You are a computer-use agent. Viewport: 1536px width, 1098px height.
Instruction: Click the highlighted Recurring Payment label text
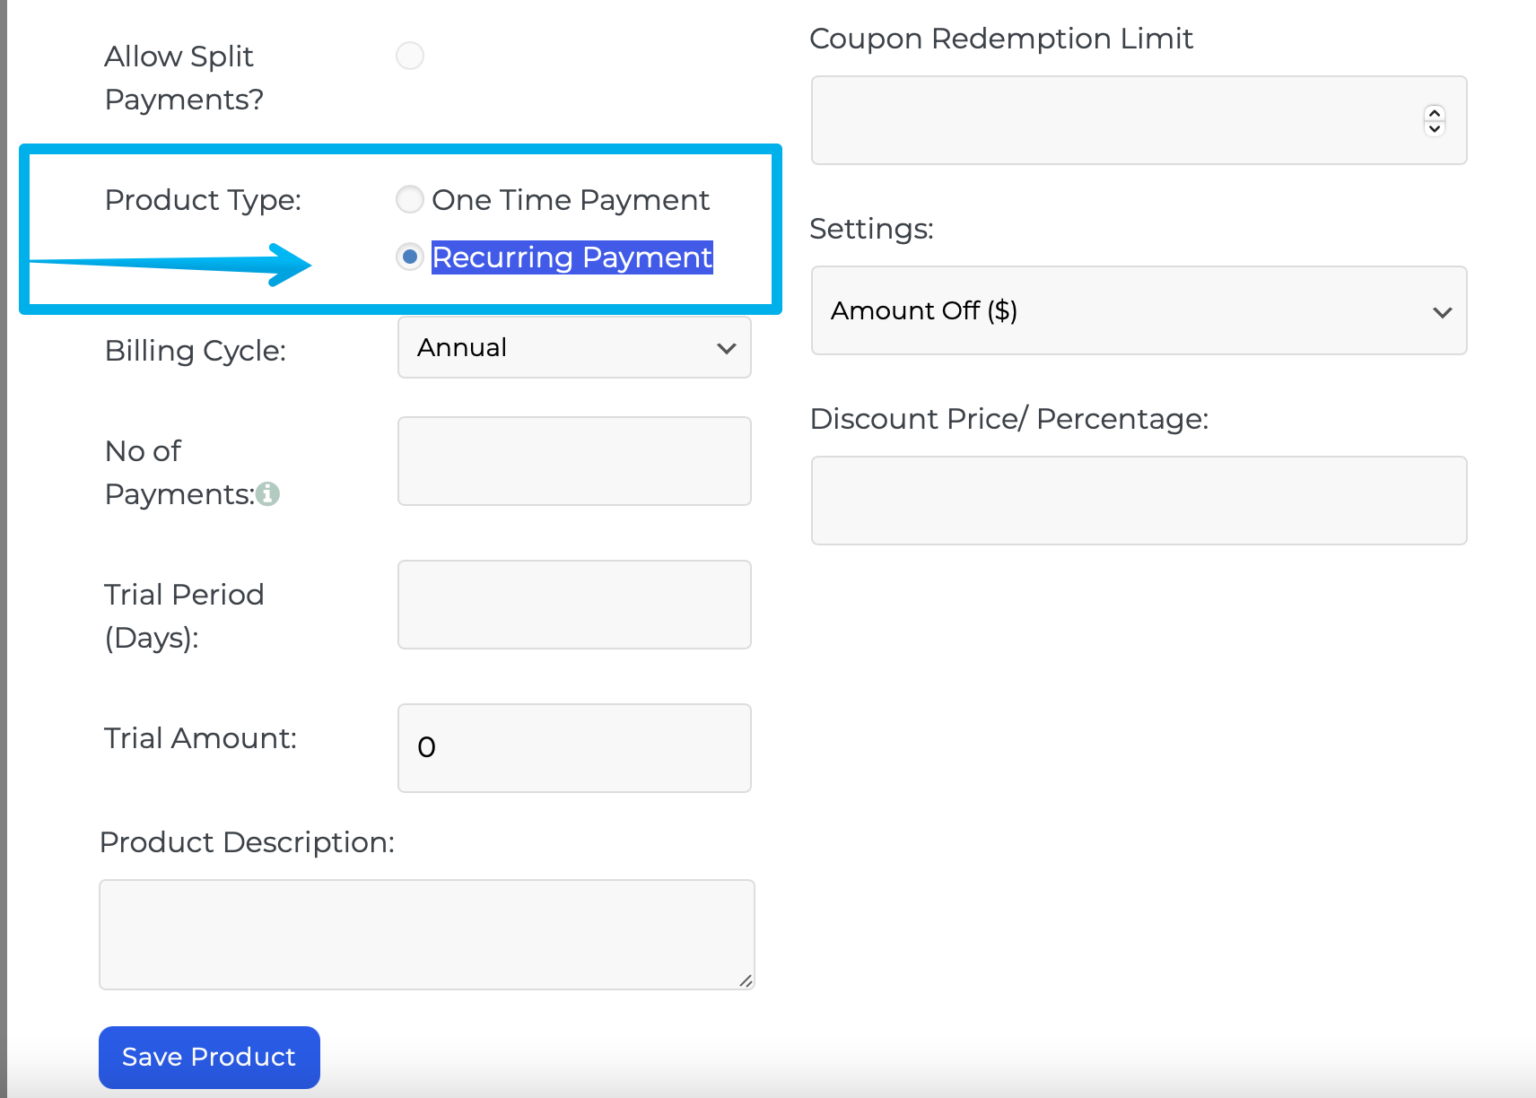571,257
